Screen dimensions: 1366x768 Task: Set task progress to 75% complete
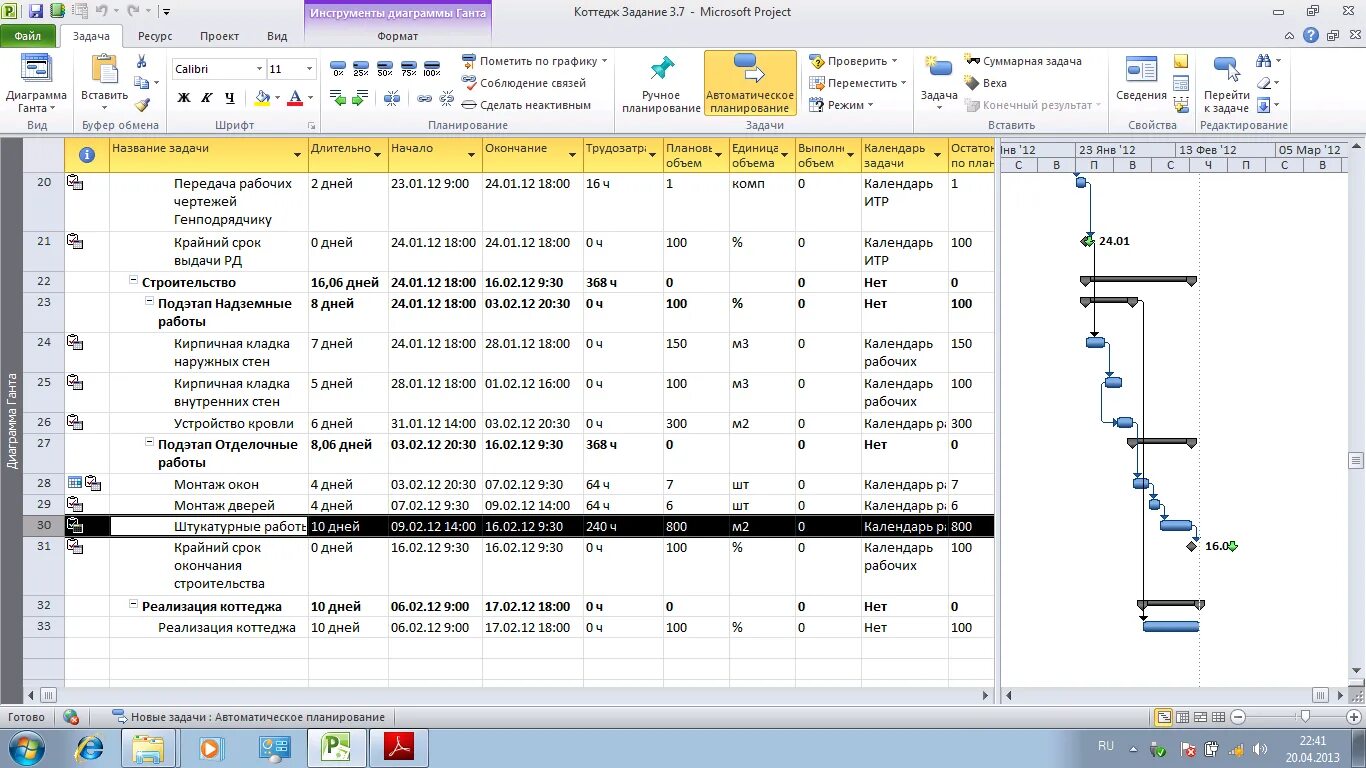click(x=407, y=68)
